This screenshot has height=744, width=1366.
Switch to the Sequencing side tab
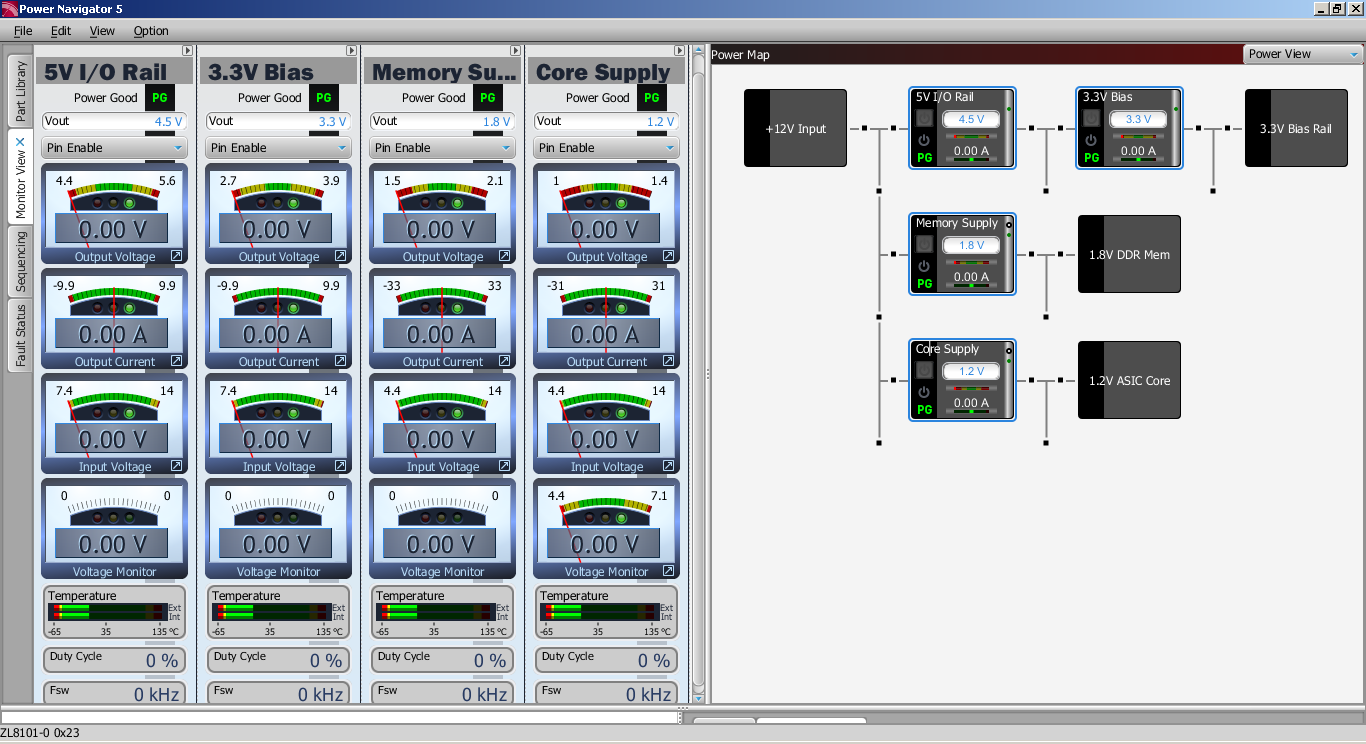20,261
